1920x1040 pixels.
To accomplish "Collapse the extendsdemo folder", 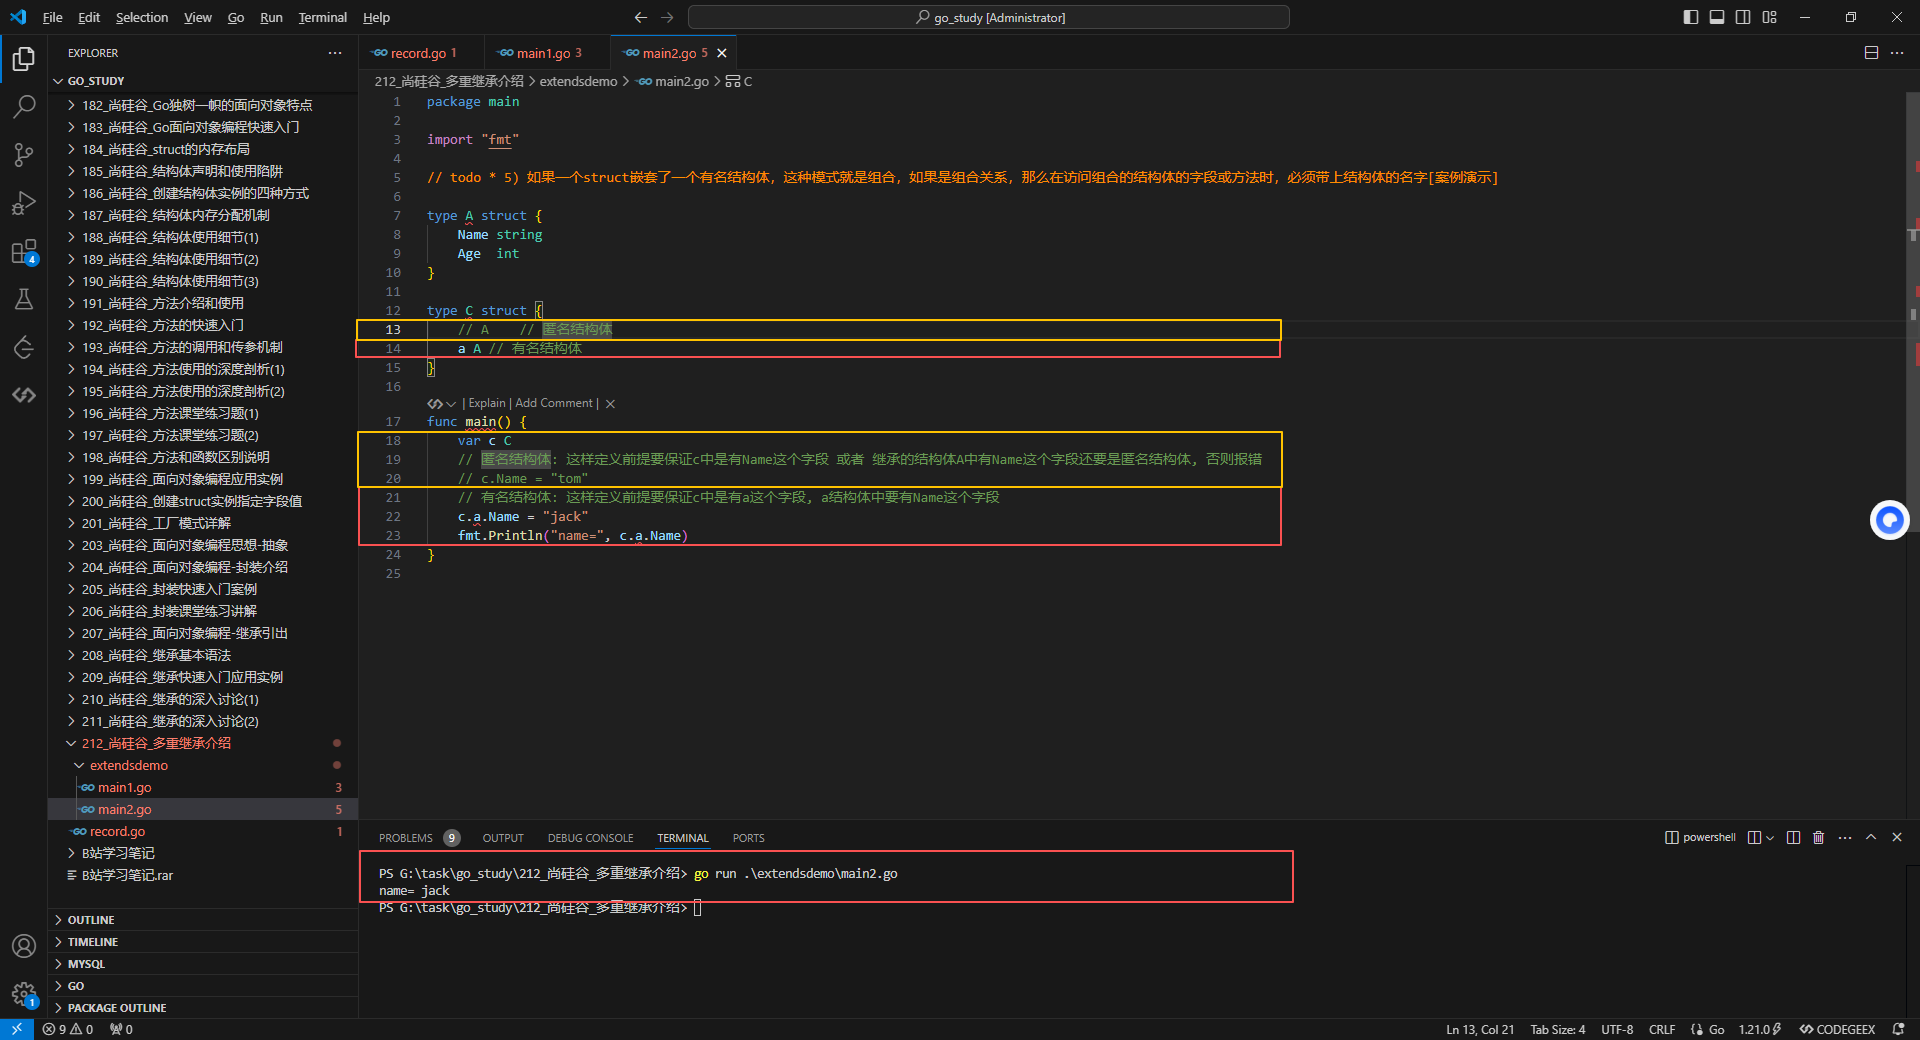I will click(203, 765).
